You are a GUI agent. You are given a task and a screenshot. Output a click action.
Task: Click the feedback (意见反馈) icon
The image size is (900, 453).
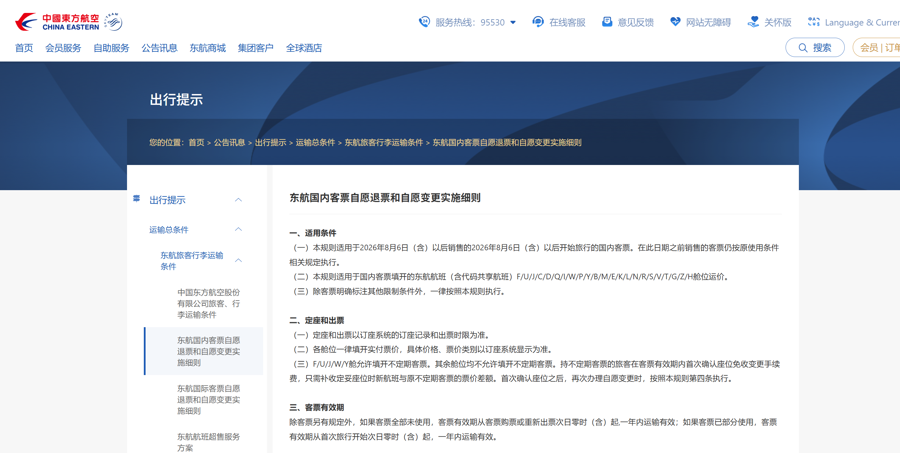[607, 22]
